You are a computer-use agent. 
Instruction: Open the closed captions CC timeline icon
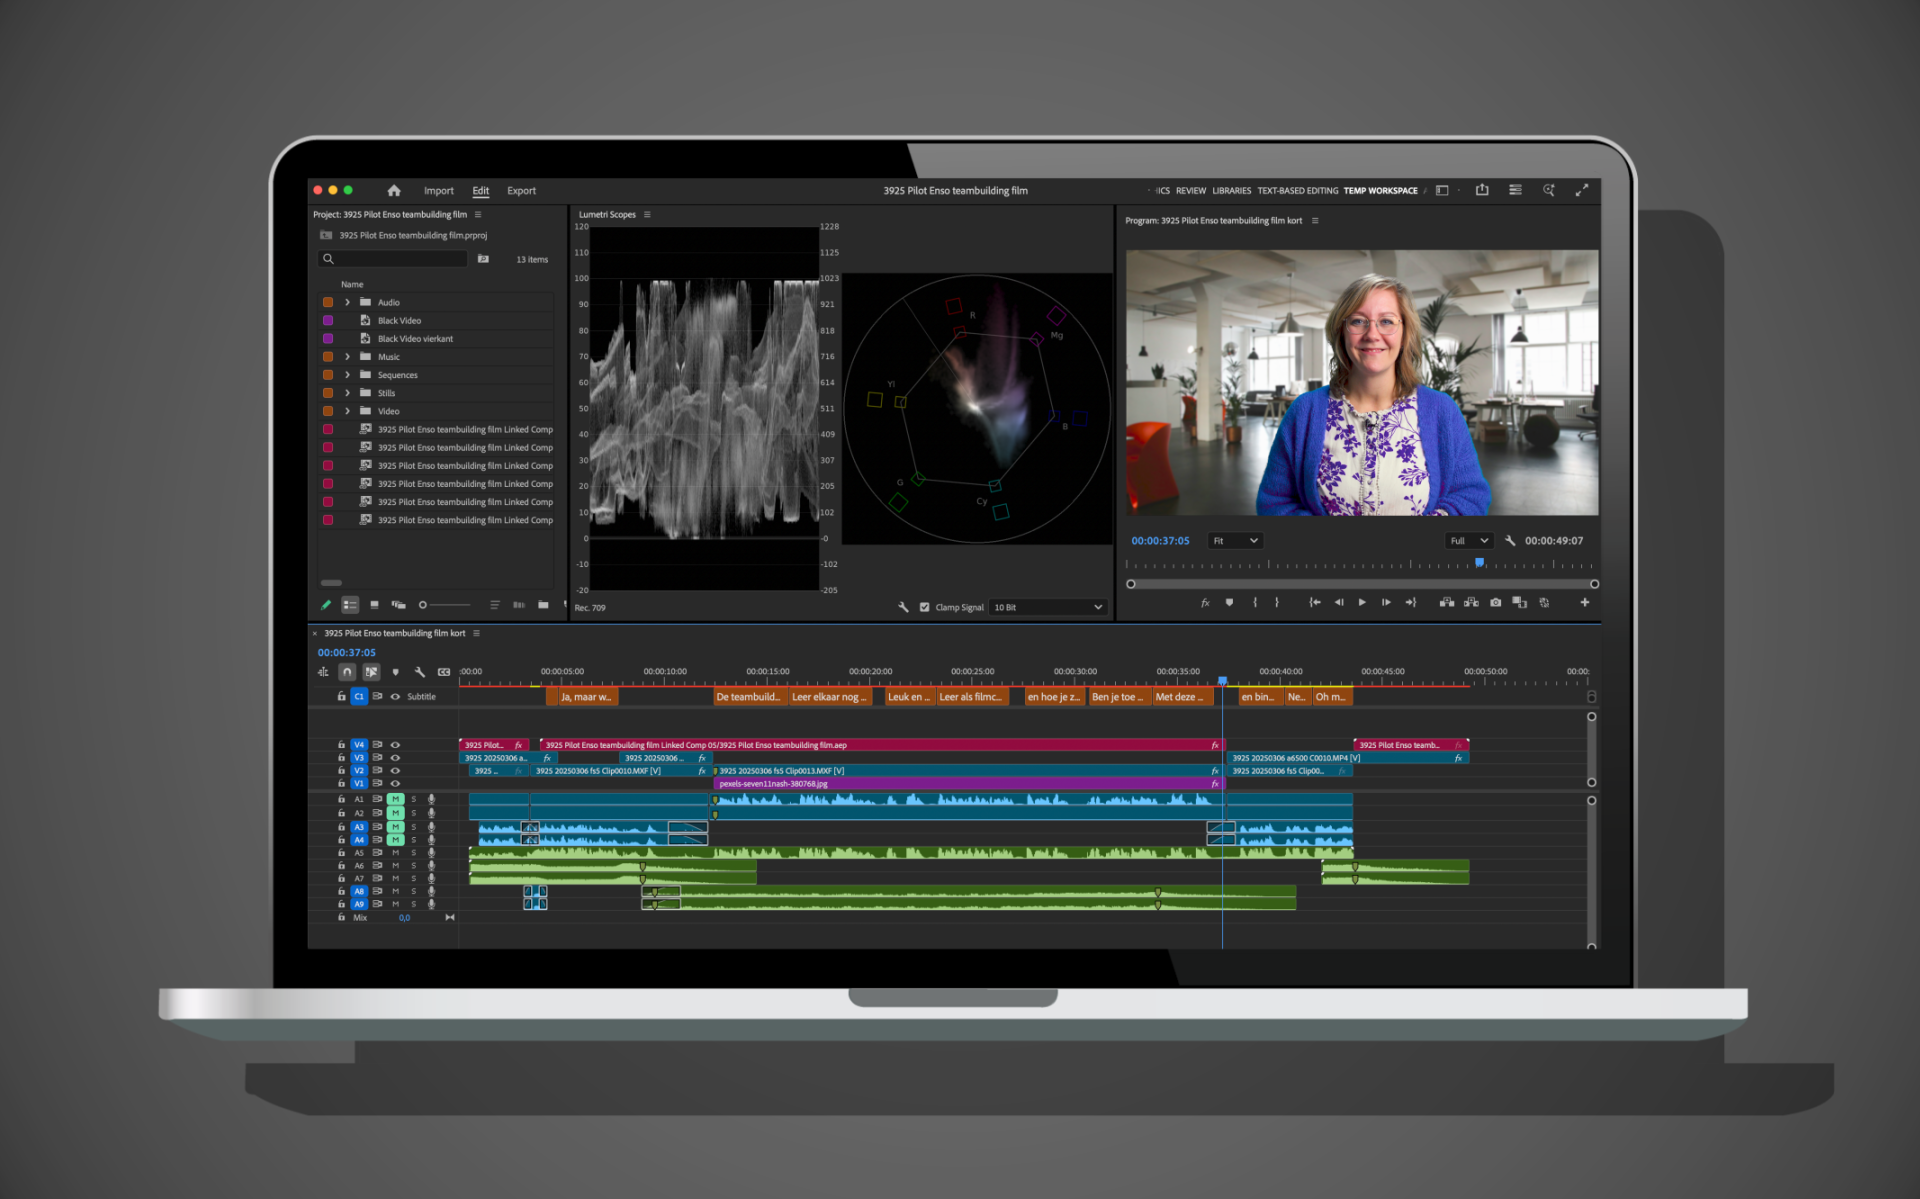coord(444,672)
